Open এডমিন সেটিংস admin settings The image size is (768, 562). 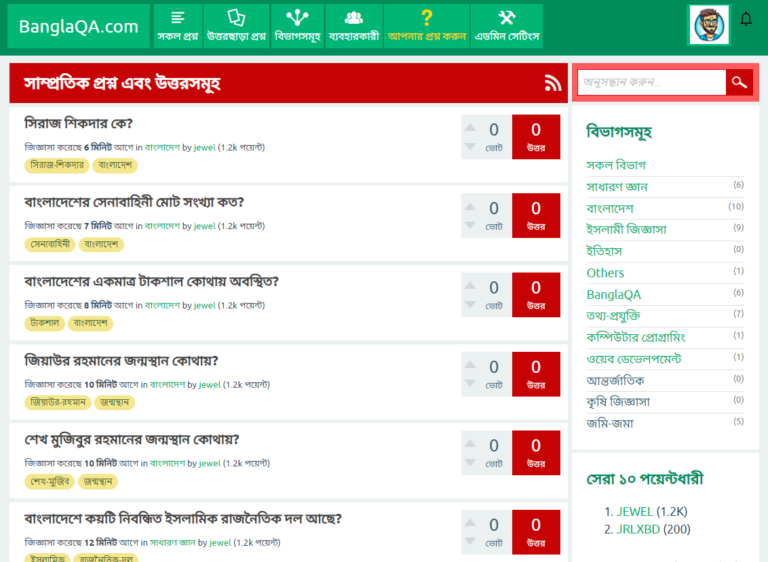(x=506, y=26)
